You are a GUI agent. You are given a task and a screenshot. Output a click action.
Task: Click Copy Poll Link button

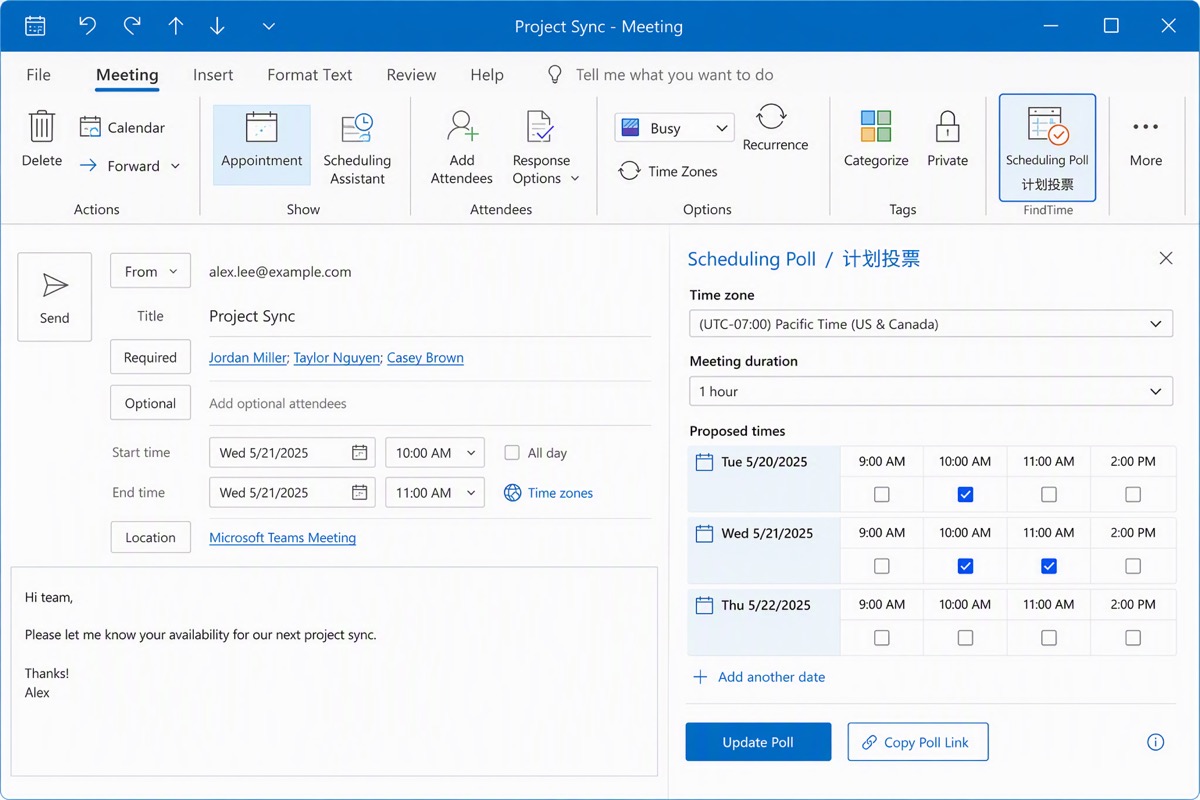click(x=918, y=742)
